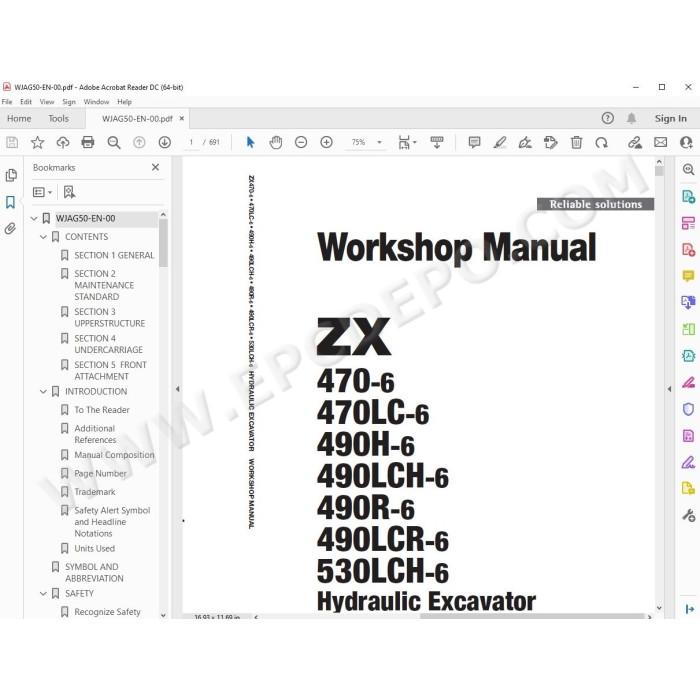The height and width of the screenshot is (700, 700).
Task: Click the Delete trash icon
Action: pos(576,142)
